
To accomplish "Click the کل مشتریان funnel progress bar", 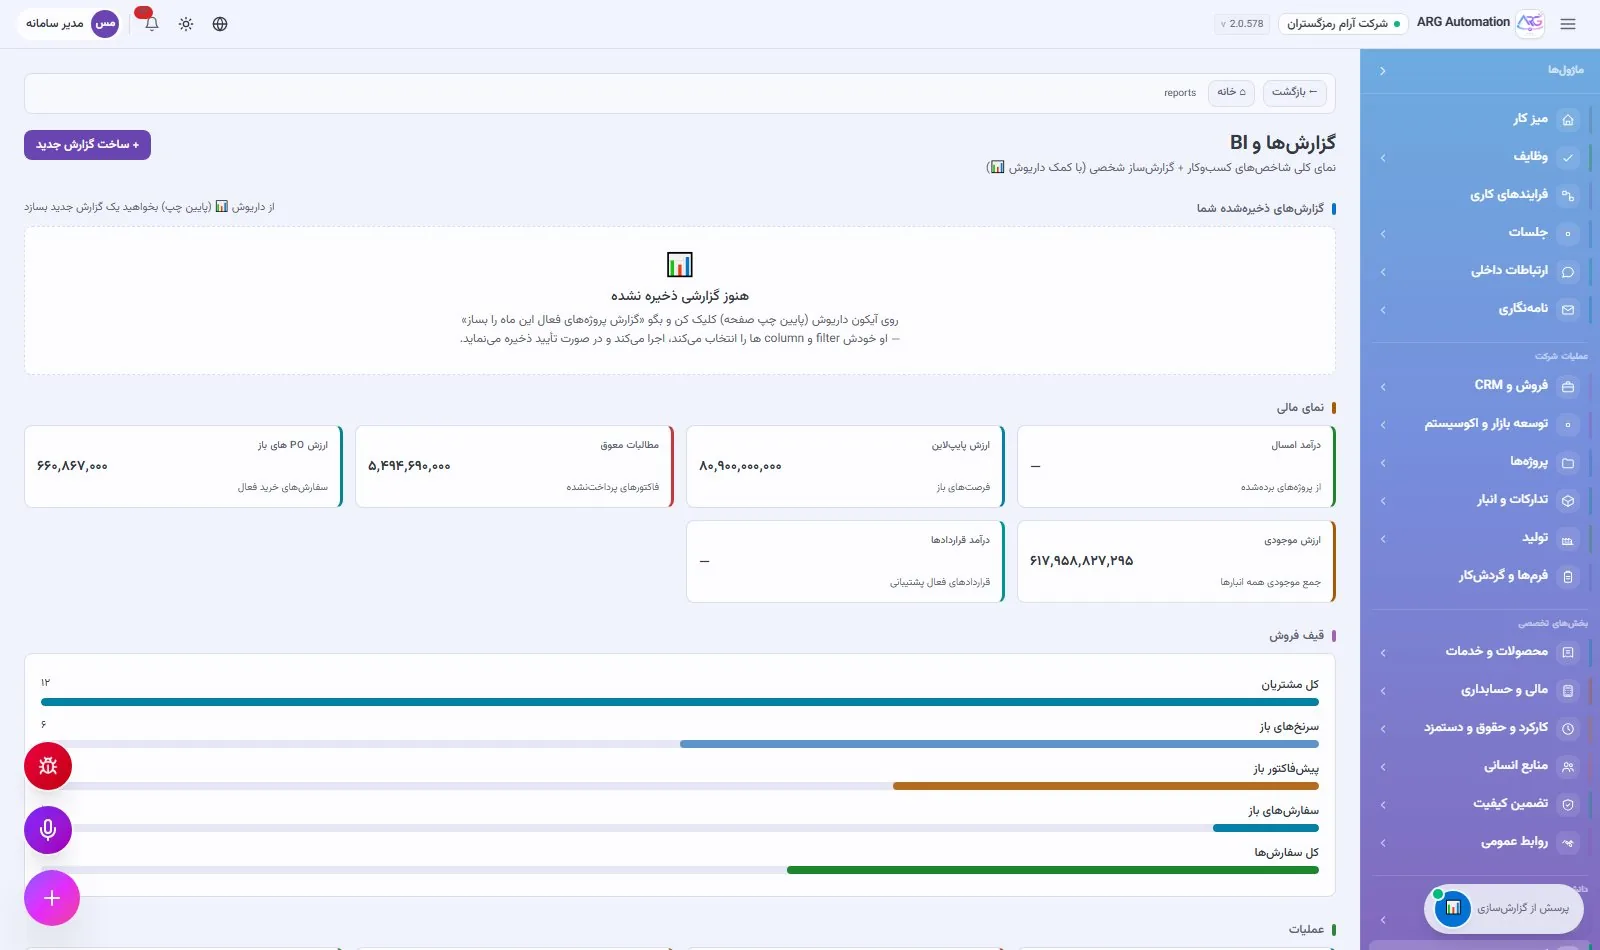I will [680, 702].
